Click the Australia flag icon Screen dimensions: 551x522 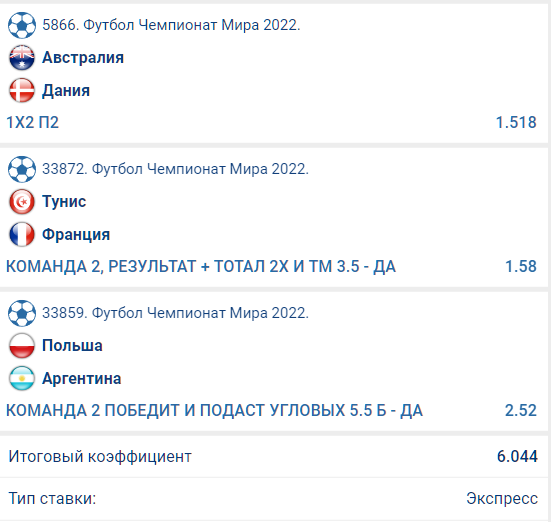point(22,58)
